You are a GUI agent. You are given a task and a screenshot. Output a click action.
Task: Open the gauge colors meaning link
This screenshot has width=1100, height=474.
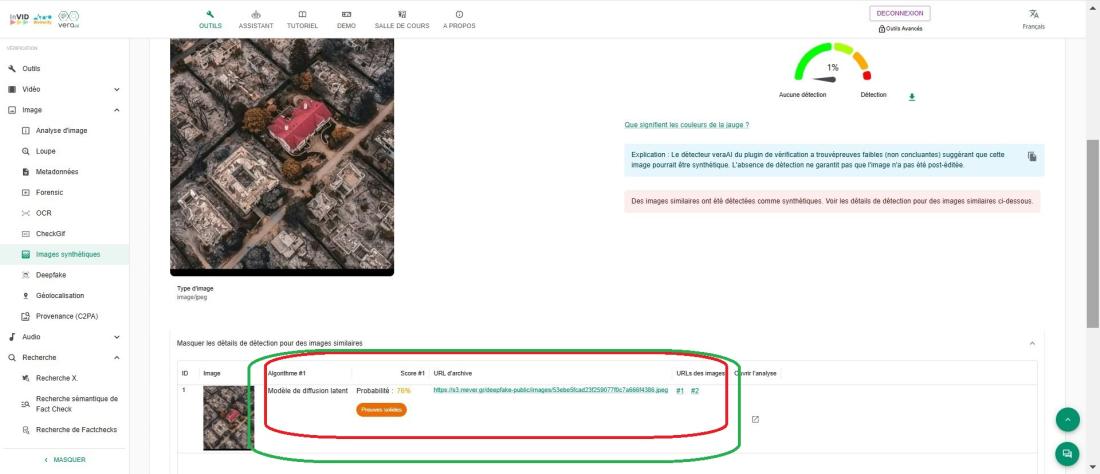click(686, 125)
